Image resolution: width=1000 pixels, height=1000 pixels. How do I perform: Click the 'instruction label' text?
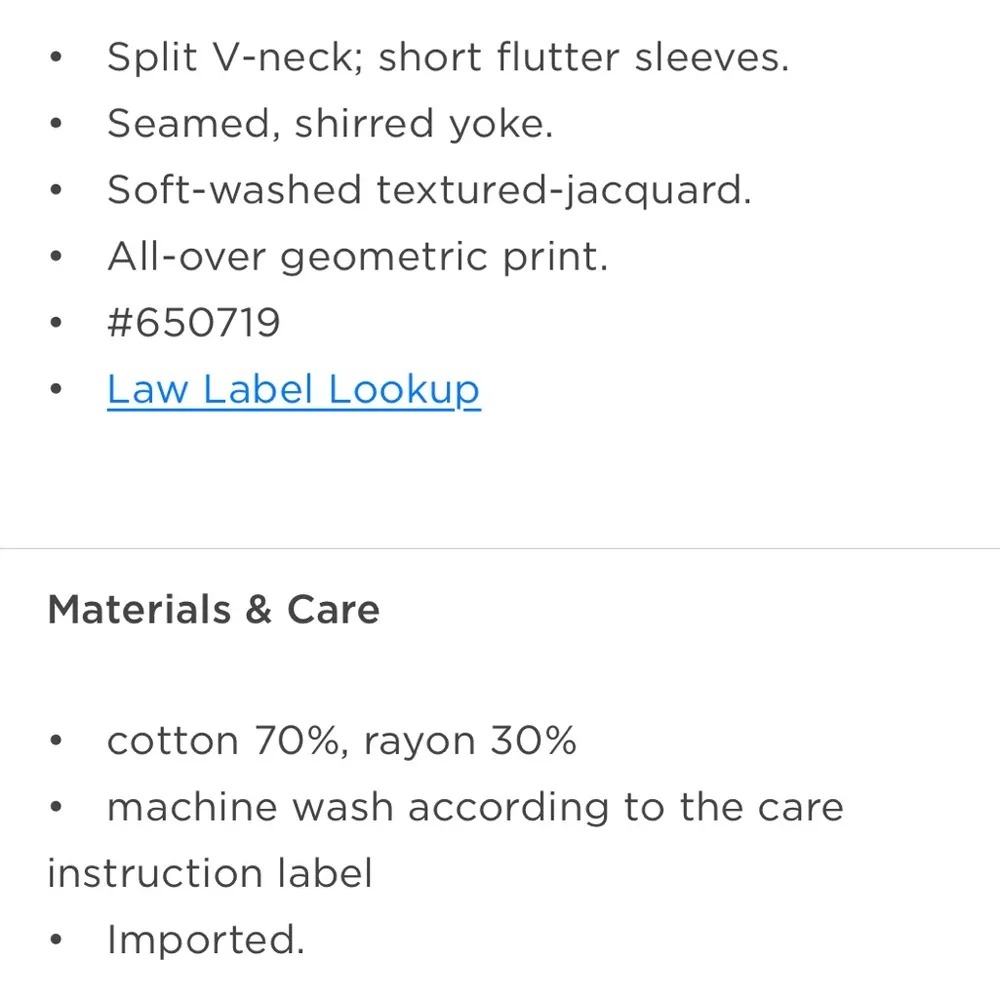tap(210, 873)
